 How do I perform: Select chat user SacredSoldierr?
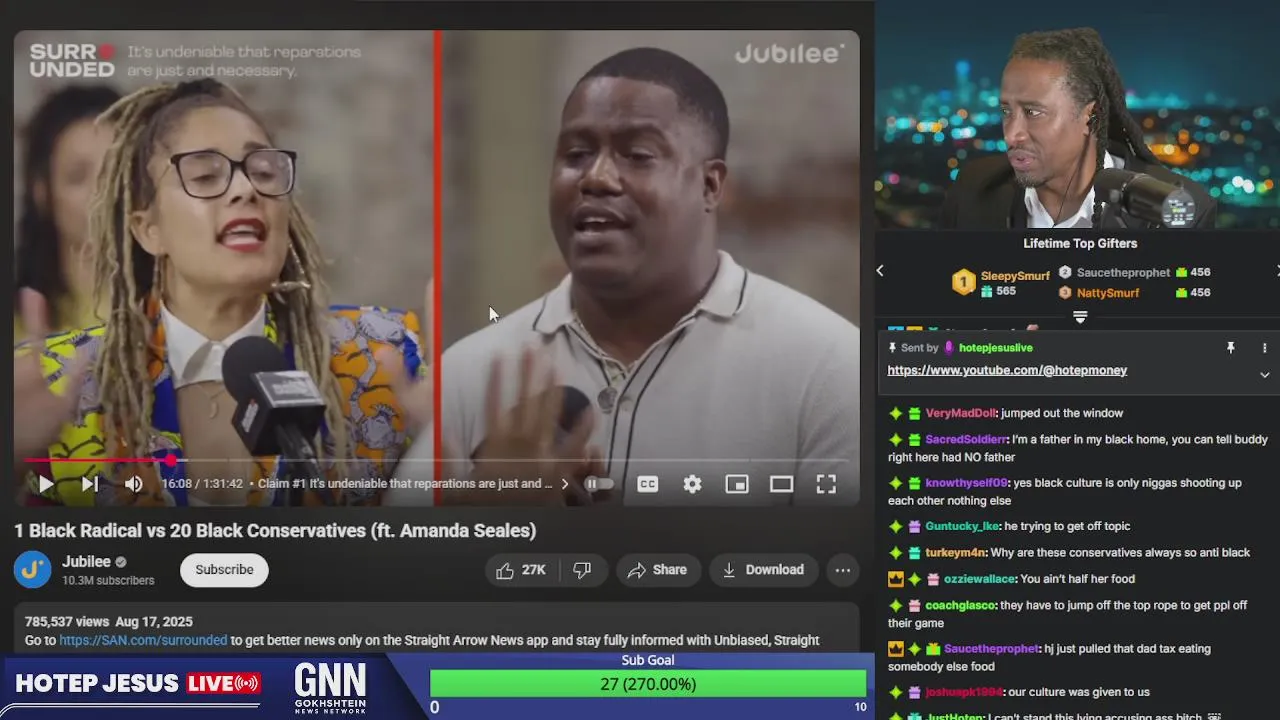(x=966, y=439)
